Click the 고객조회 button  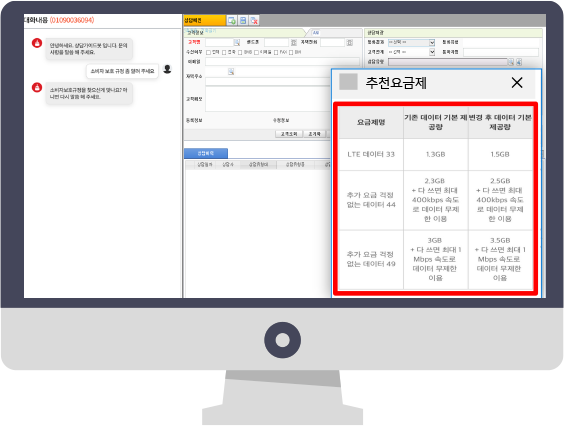(x=289, y=134)
